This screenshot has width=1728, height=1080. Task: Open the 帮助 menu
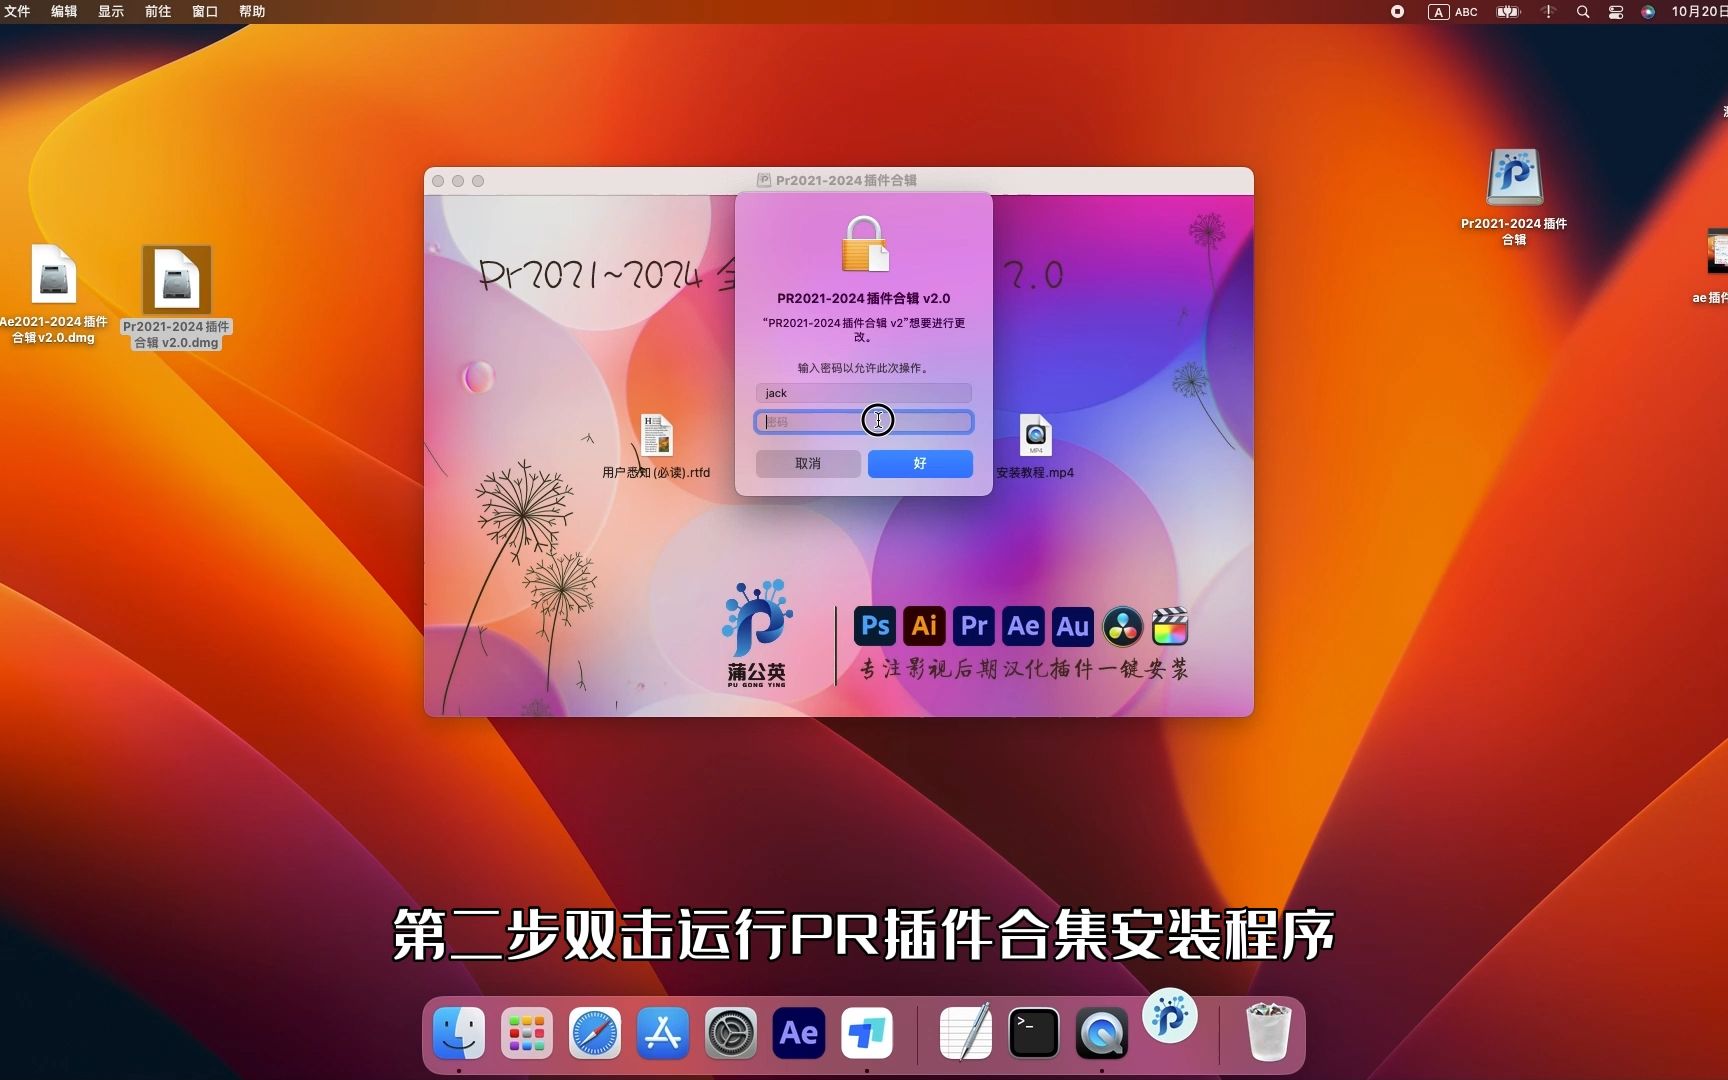pyautogui.click(x=252, y=12)
